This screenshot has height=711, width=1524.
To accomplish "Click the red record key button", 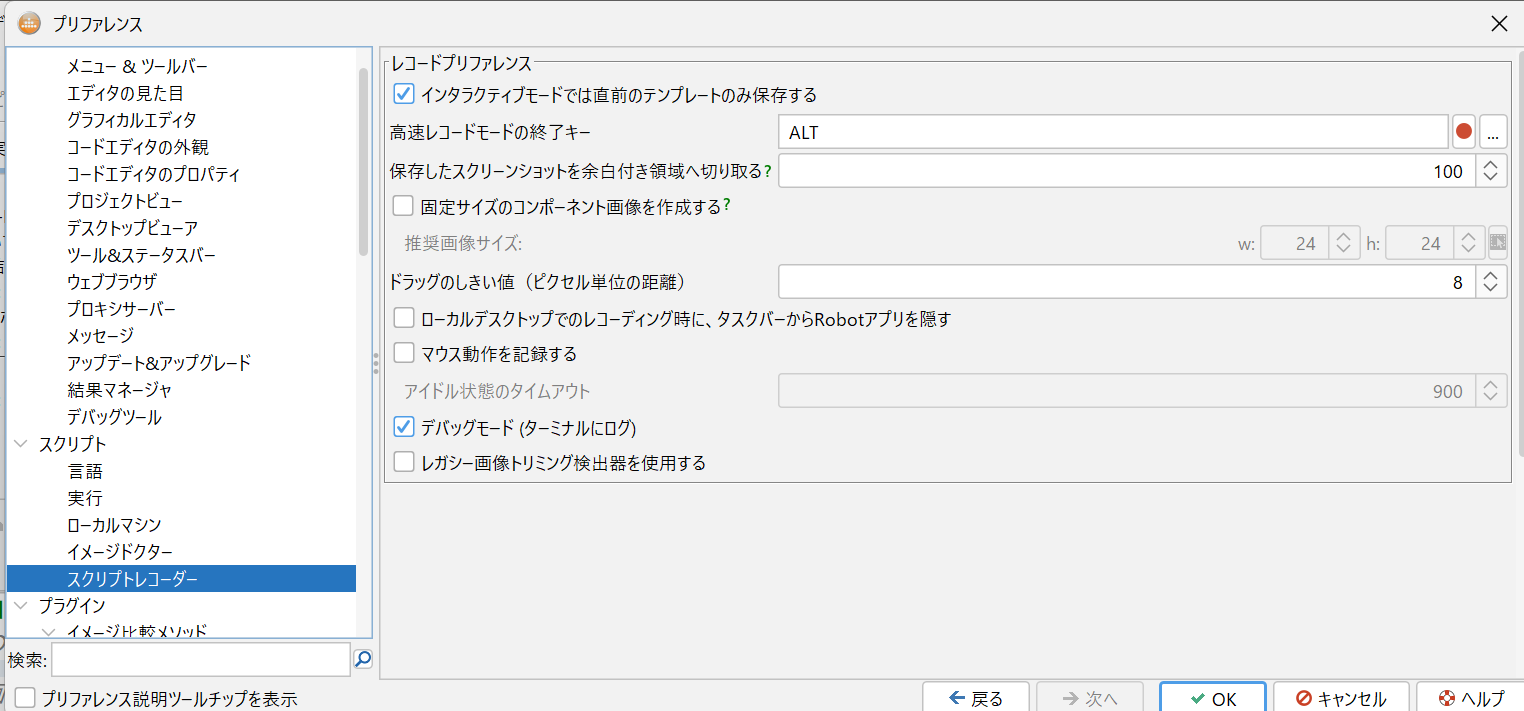I will coord(1464,132).
